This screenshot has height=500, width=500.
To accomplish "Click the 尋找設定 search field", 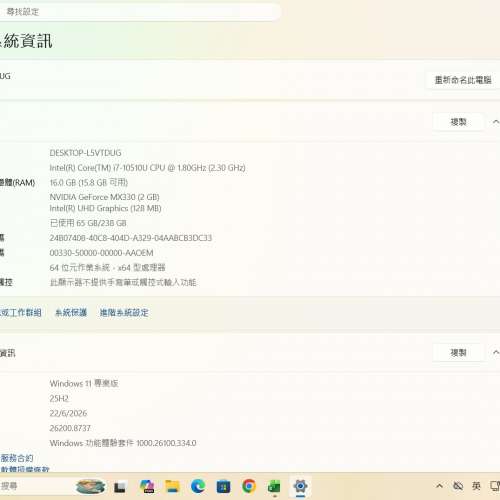I will [x=140, y=12].
